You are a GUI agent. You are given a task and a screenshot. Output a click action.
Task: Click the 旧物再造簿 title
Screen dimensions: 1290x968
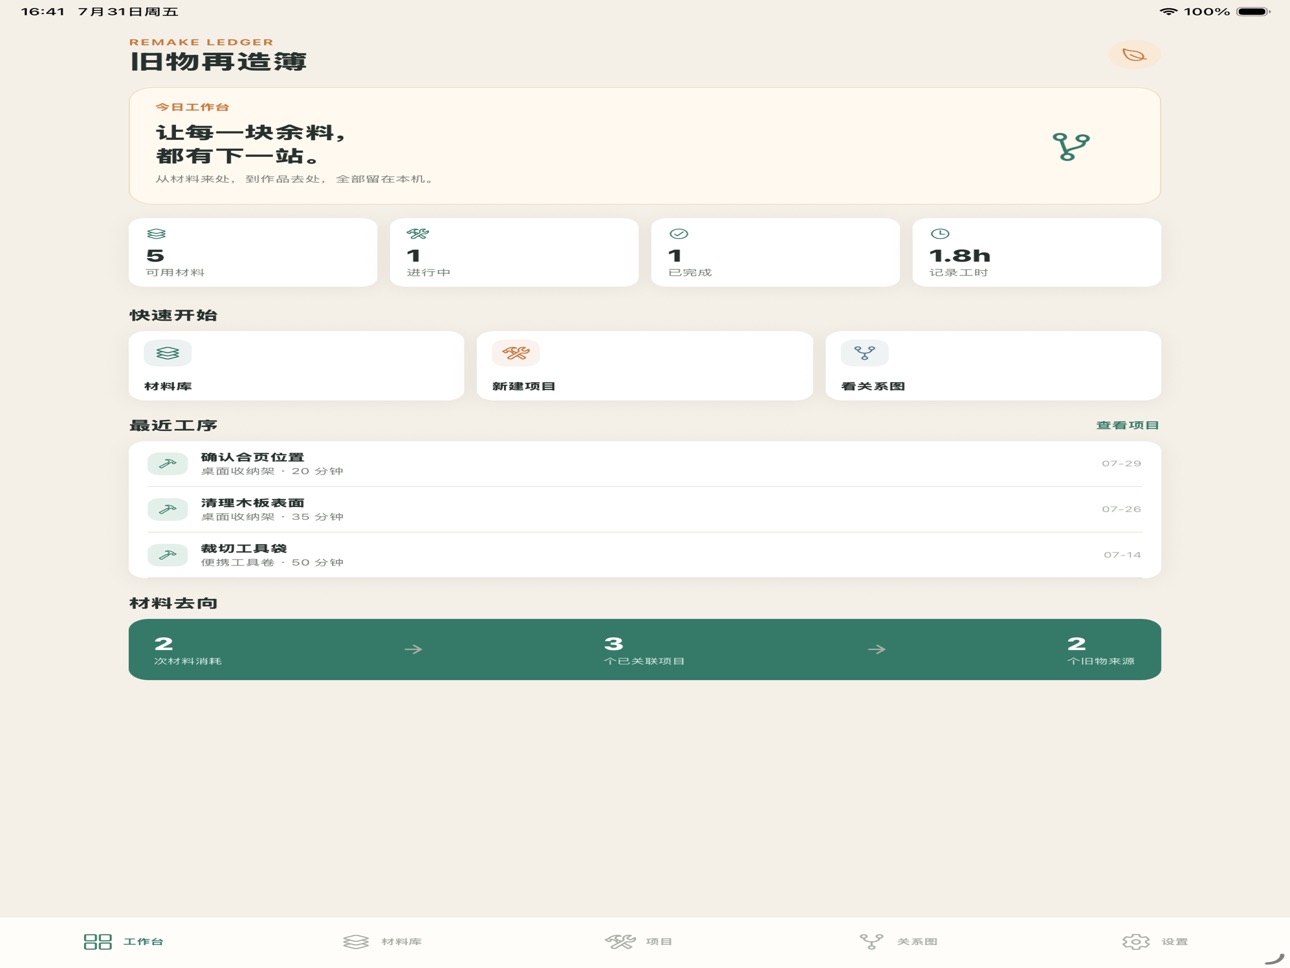point(218,61)
